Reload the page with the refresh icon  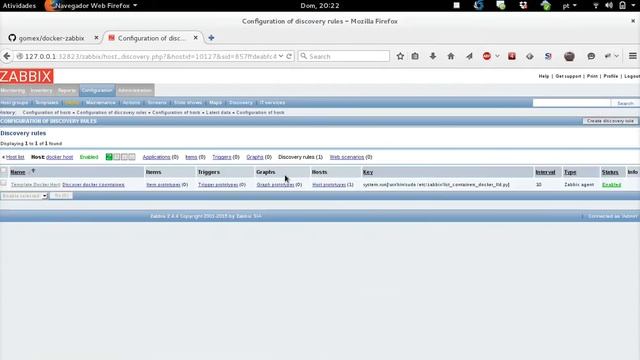(289, 56)
